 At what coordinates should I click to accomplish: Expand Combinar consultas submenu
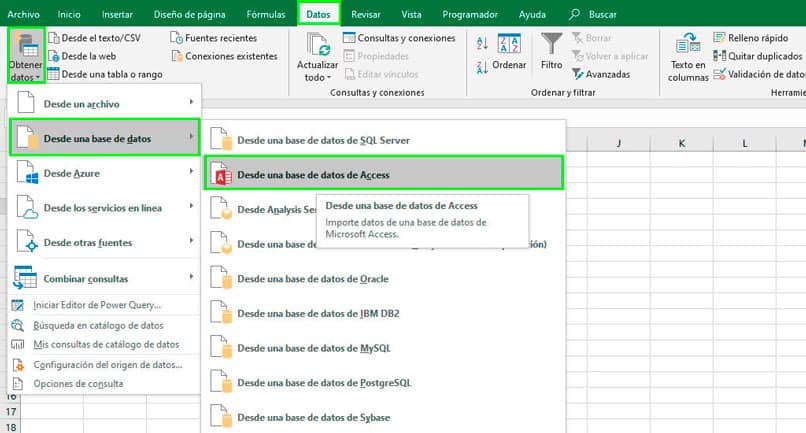[105, 278]
